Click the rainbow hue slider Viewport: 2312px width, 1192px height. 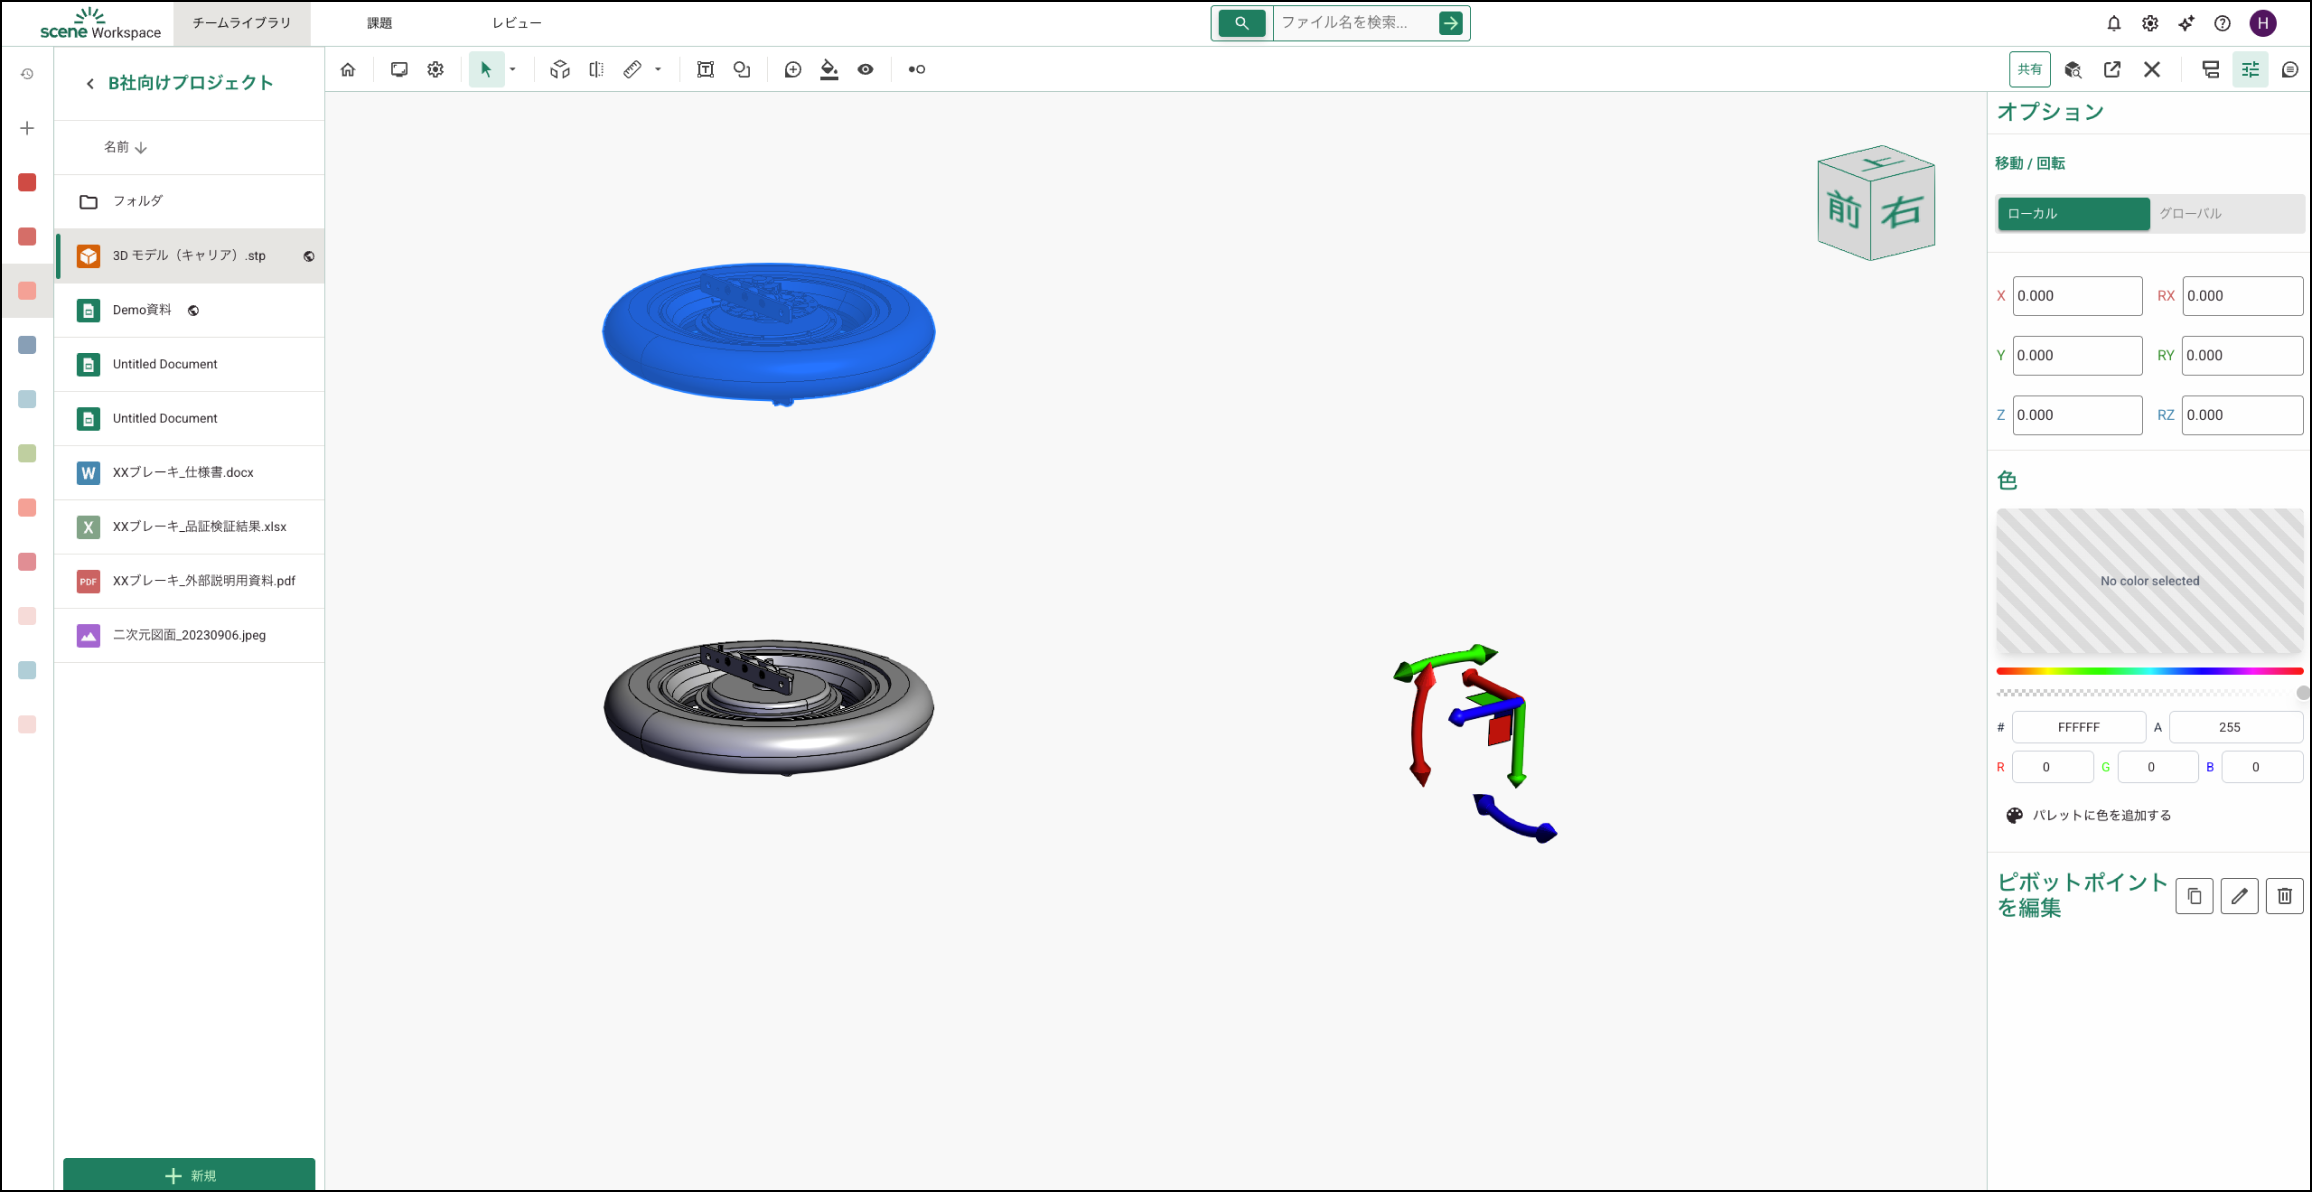click(x=2149, y=671)
